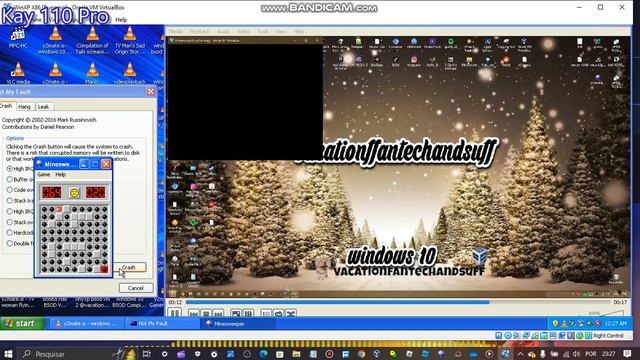Pause VLC playback
Image resolution: width=640 pixels, height=360 pixels.
coord(175,313)
